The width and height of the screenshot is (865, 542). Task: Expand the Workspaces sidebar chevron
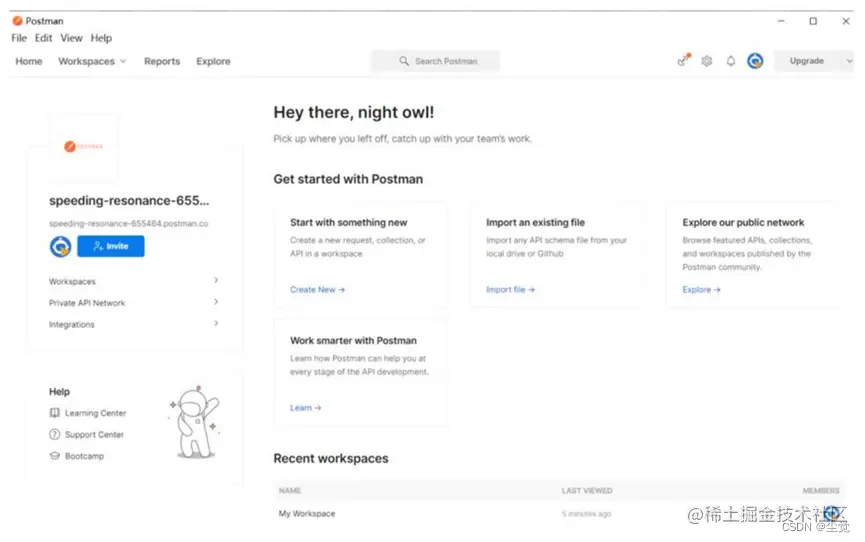coord(216,280)
